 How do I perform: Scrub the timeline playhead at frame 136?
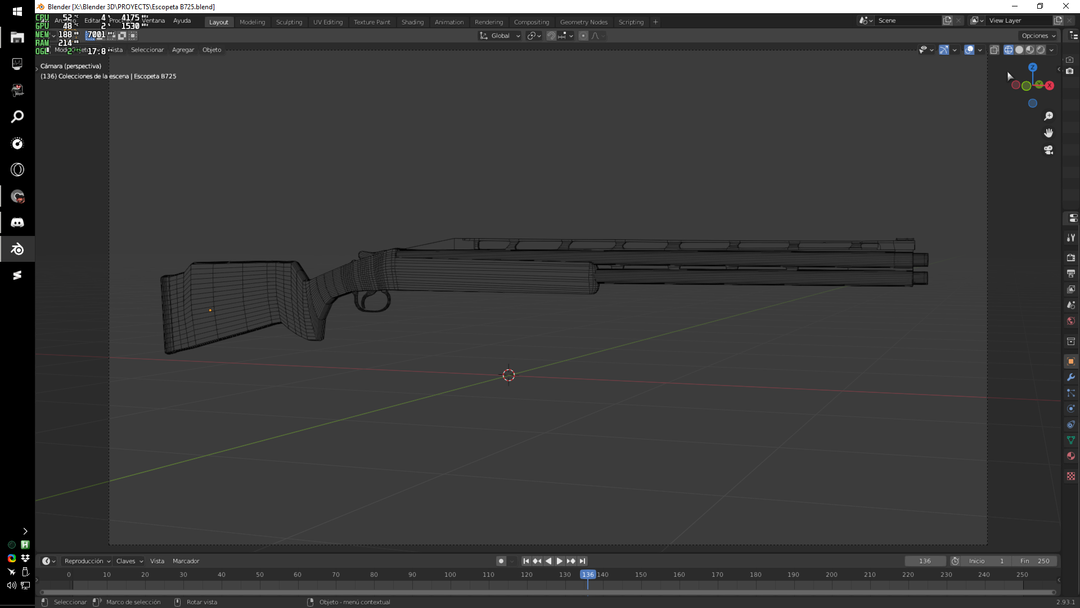[589, 575]
